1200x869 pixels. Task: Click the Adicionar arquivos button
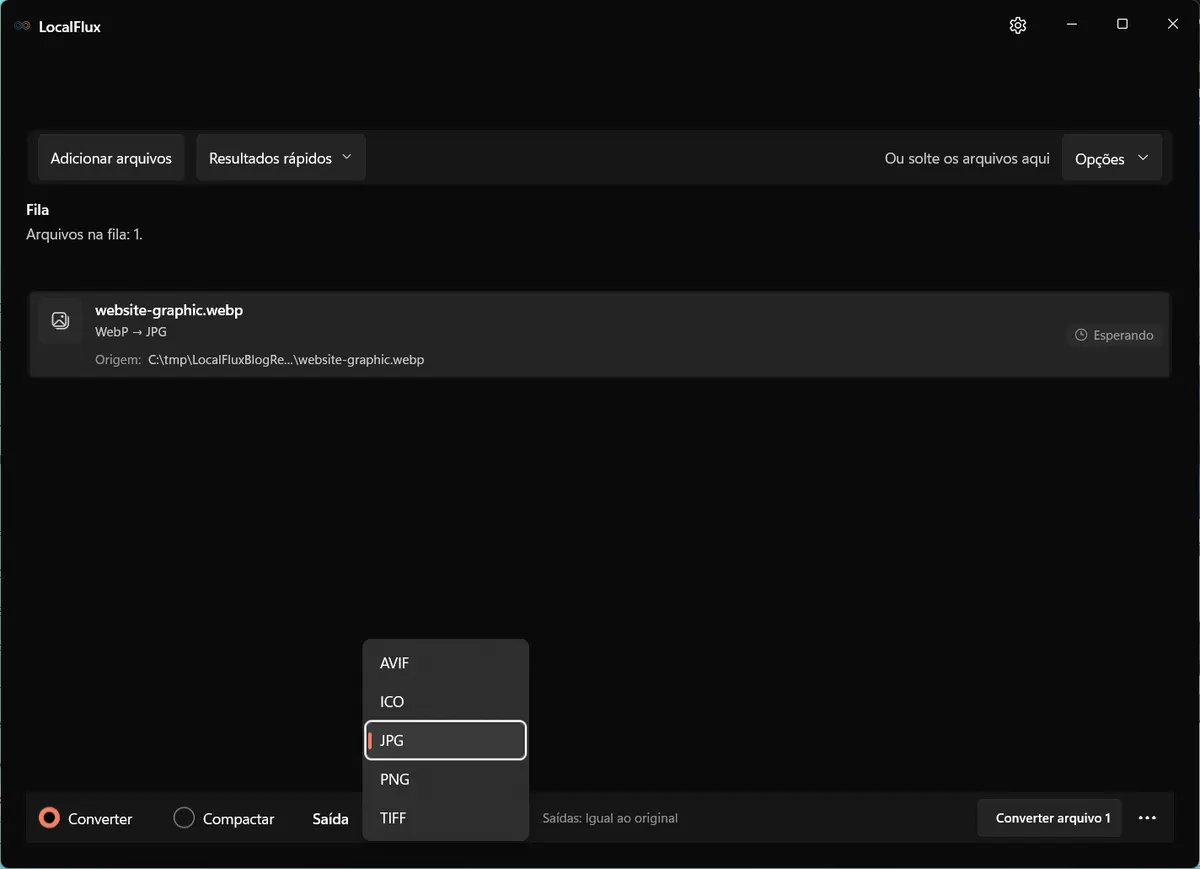111,158
